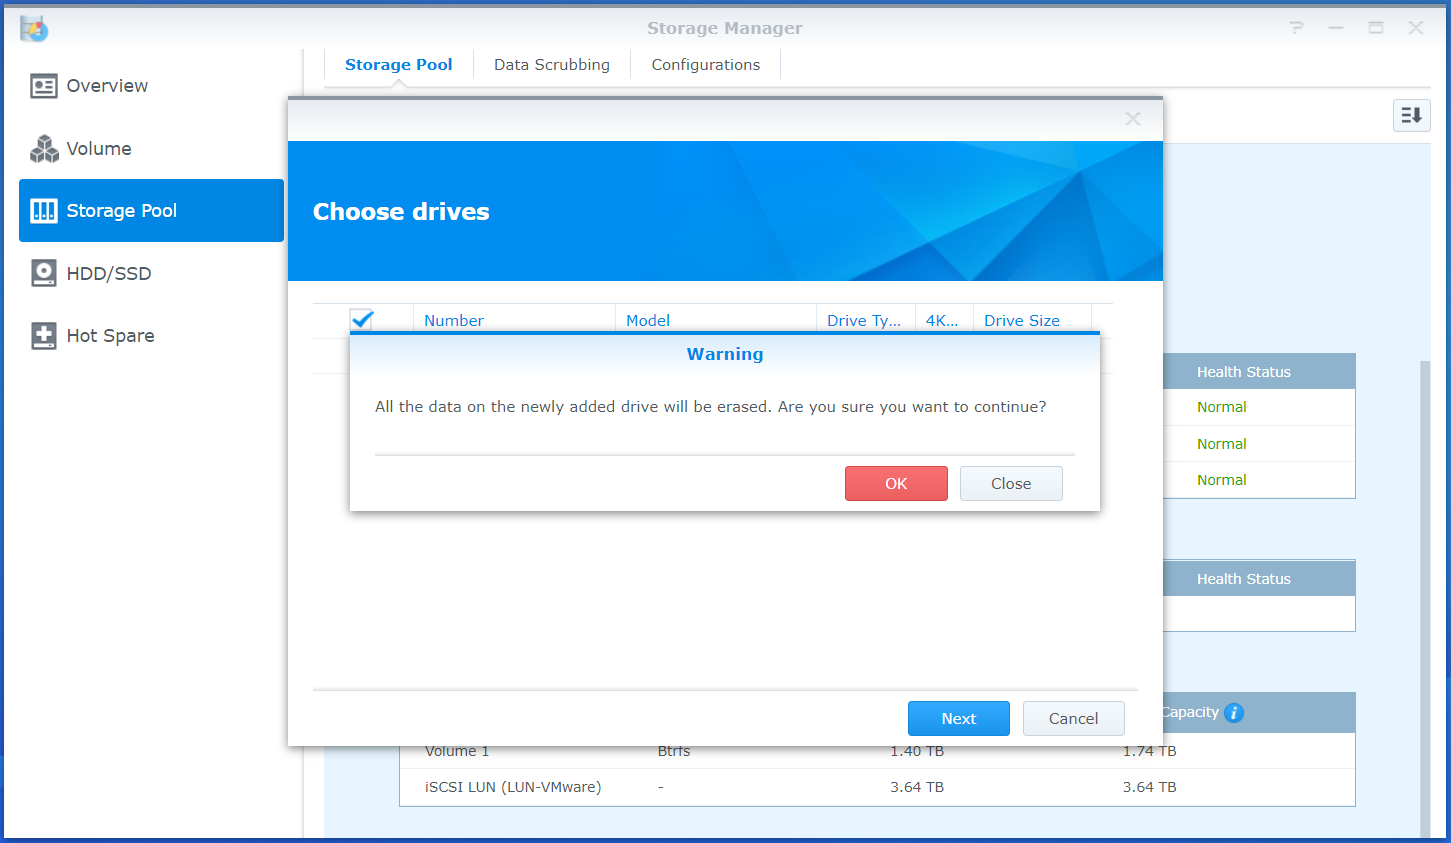Go to Volume in the sidebar
The height and width of the screenshot is (843, 1451).
[x=152, y=149]
